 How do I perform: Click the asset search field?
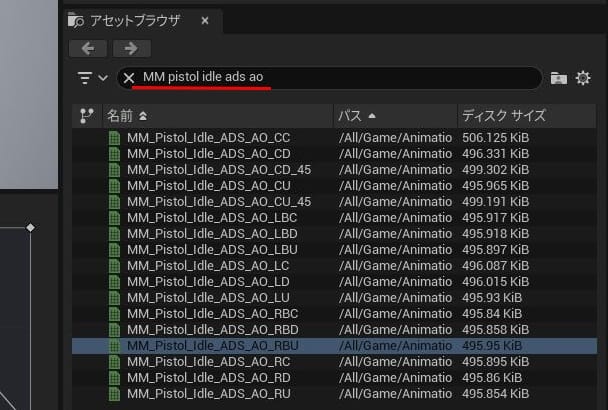[x=330, y=78]
